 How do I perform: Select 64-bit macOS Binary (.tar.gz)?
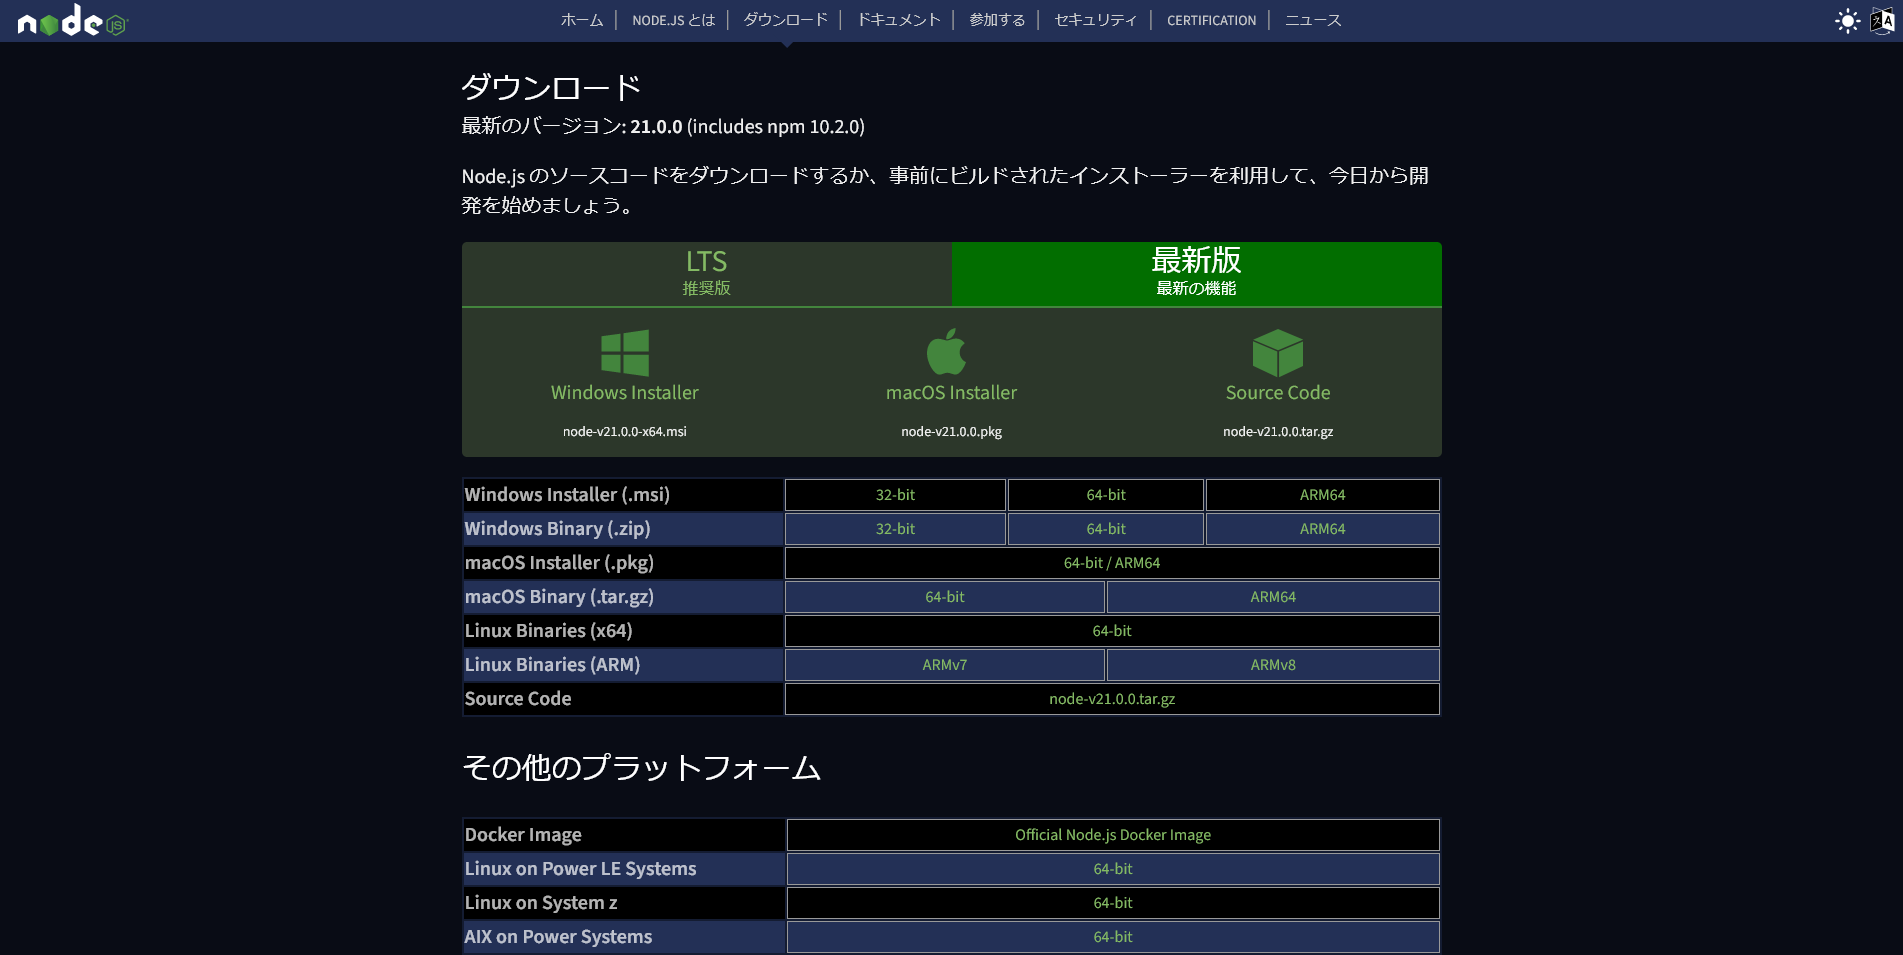tap(945, 597)
